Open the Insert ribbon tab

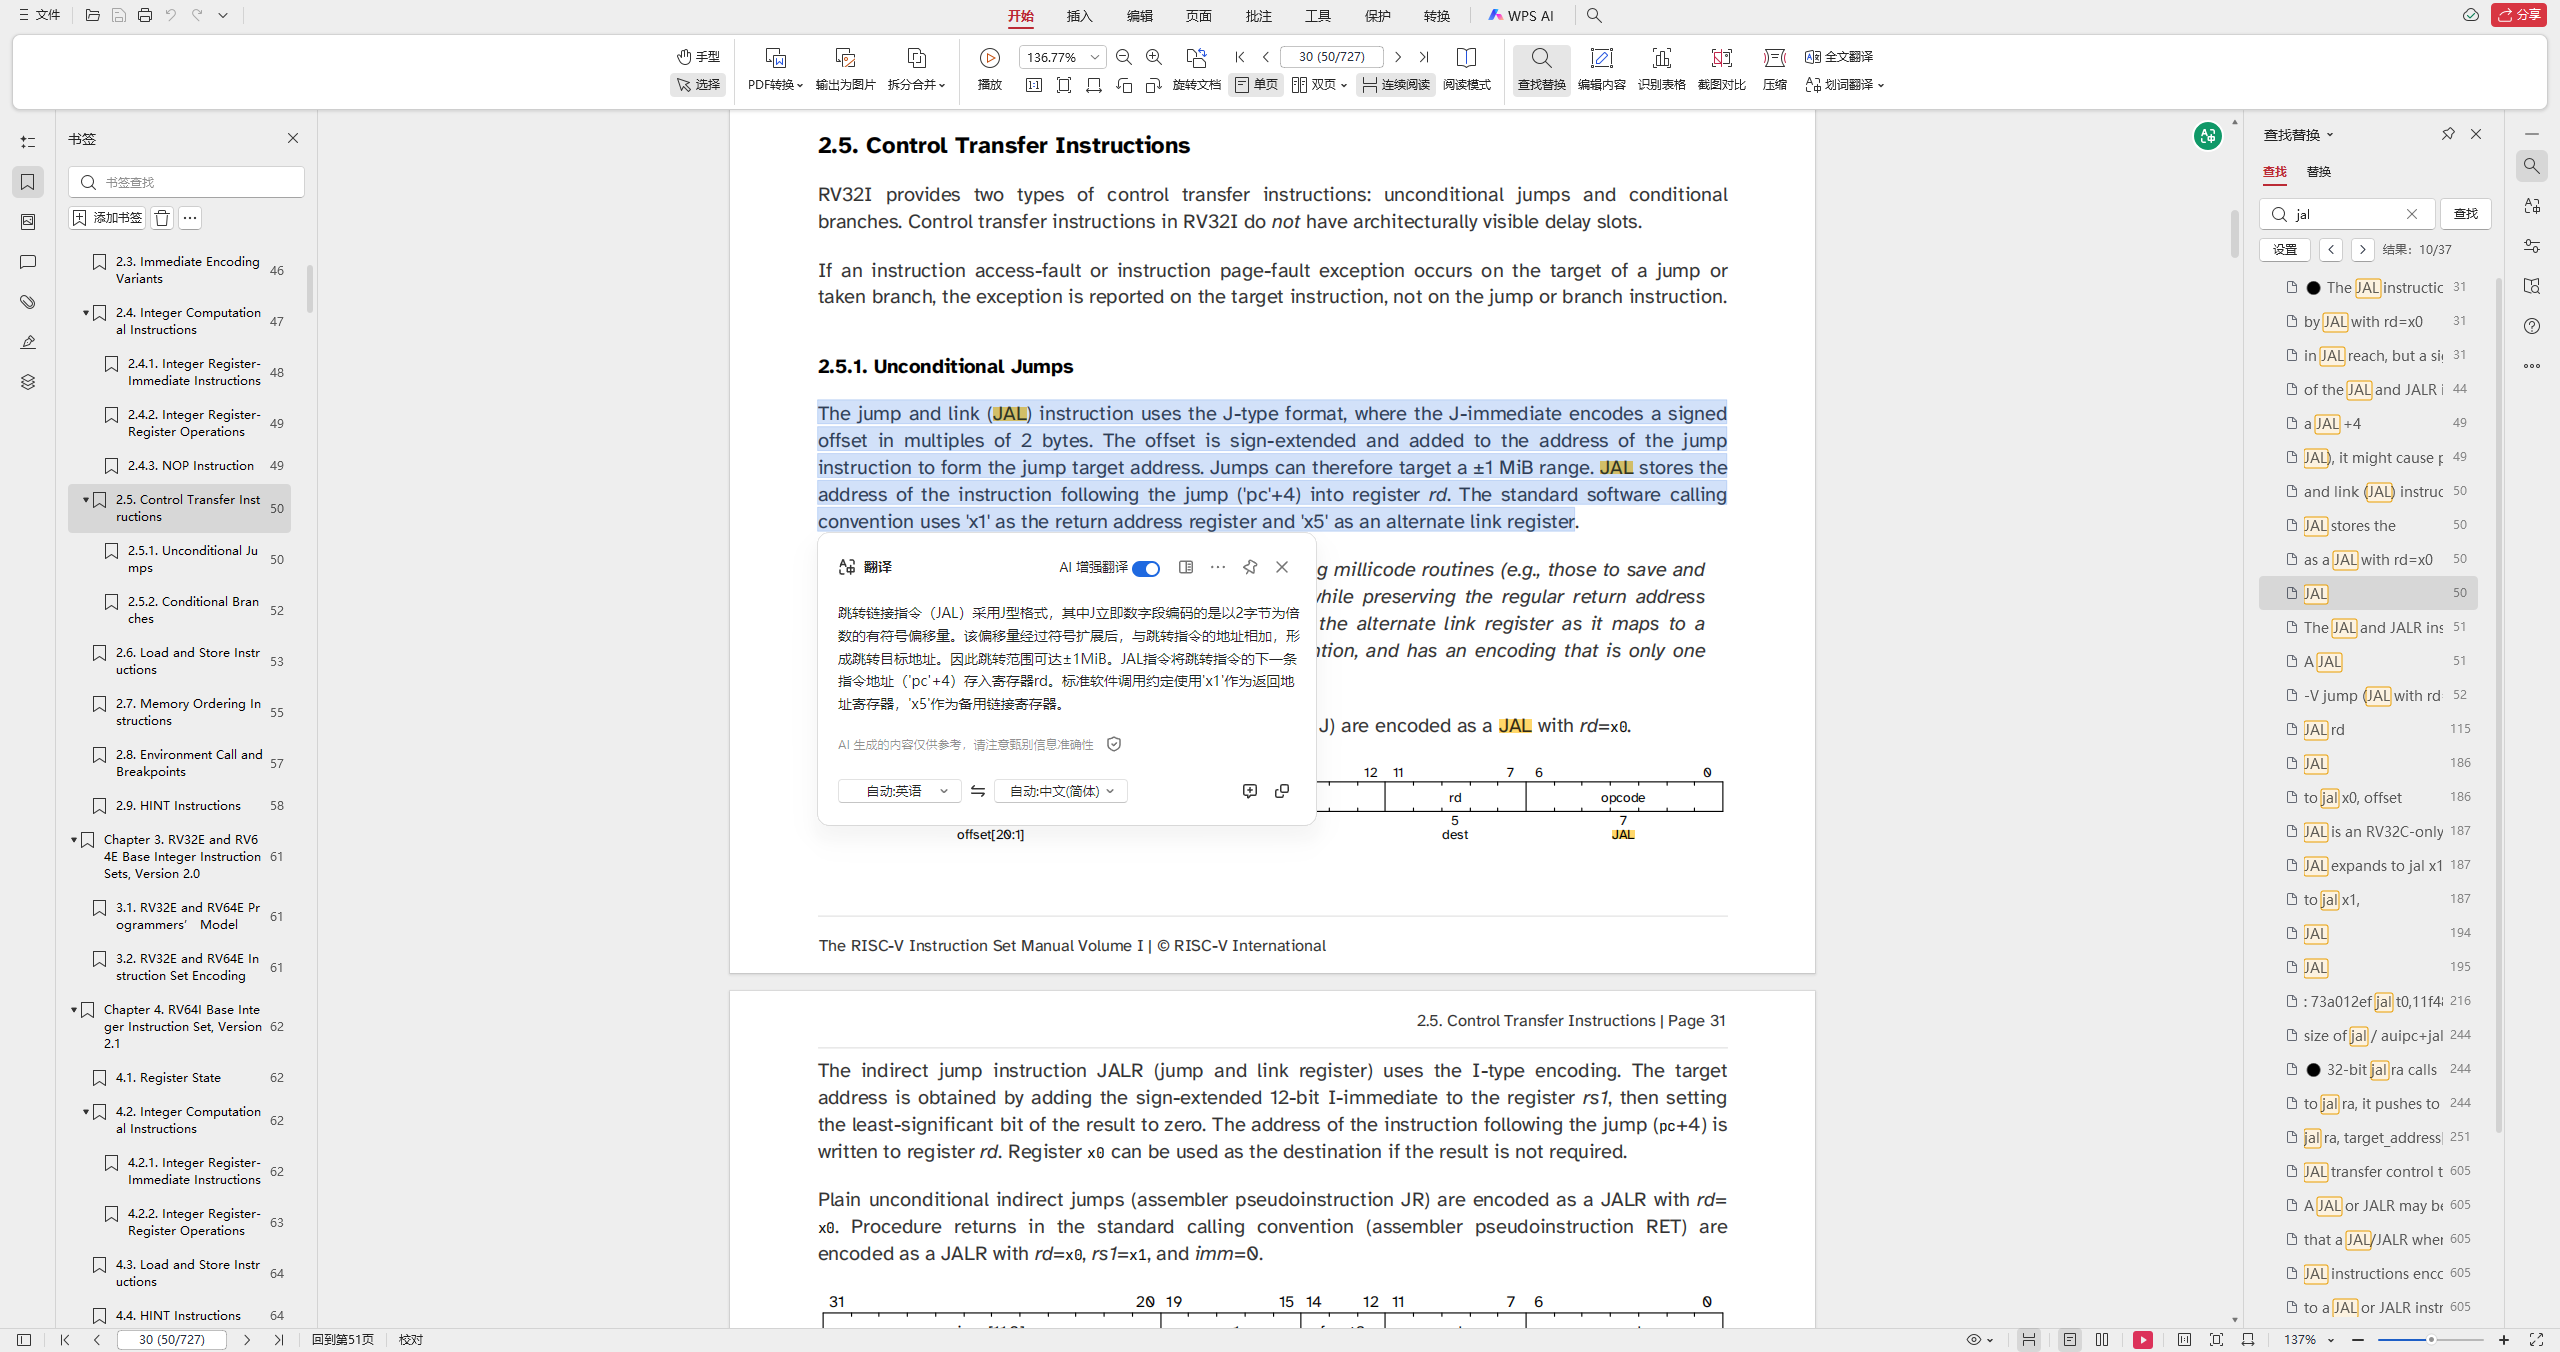pos(1079,15)
